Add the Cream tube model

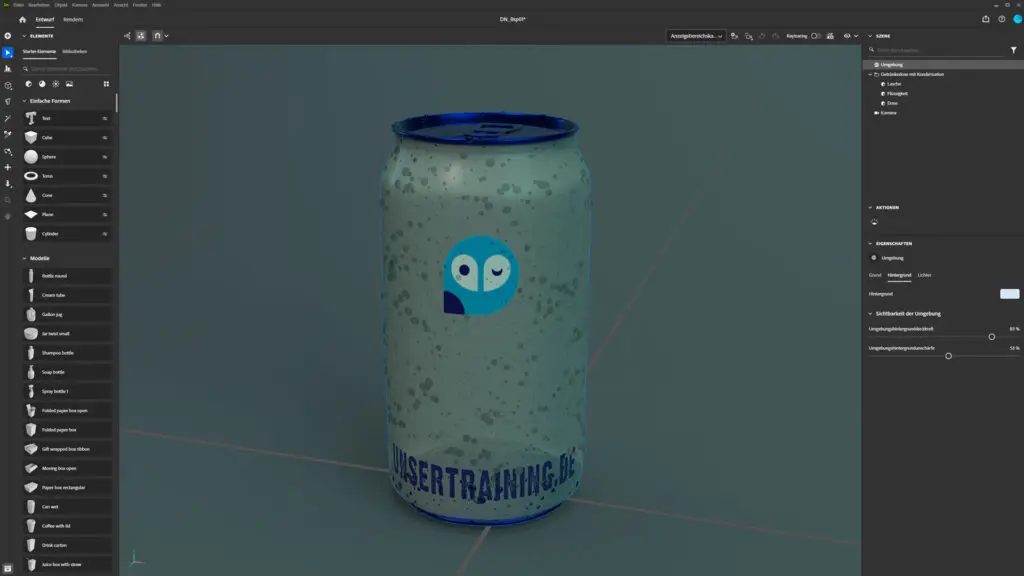(x=66, y=295)
